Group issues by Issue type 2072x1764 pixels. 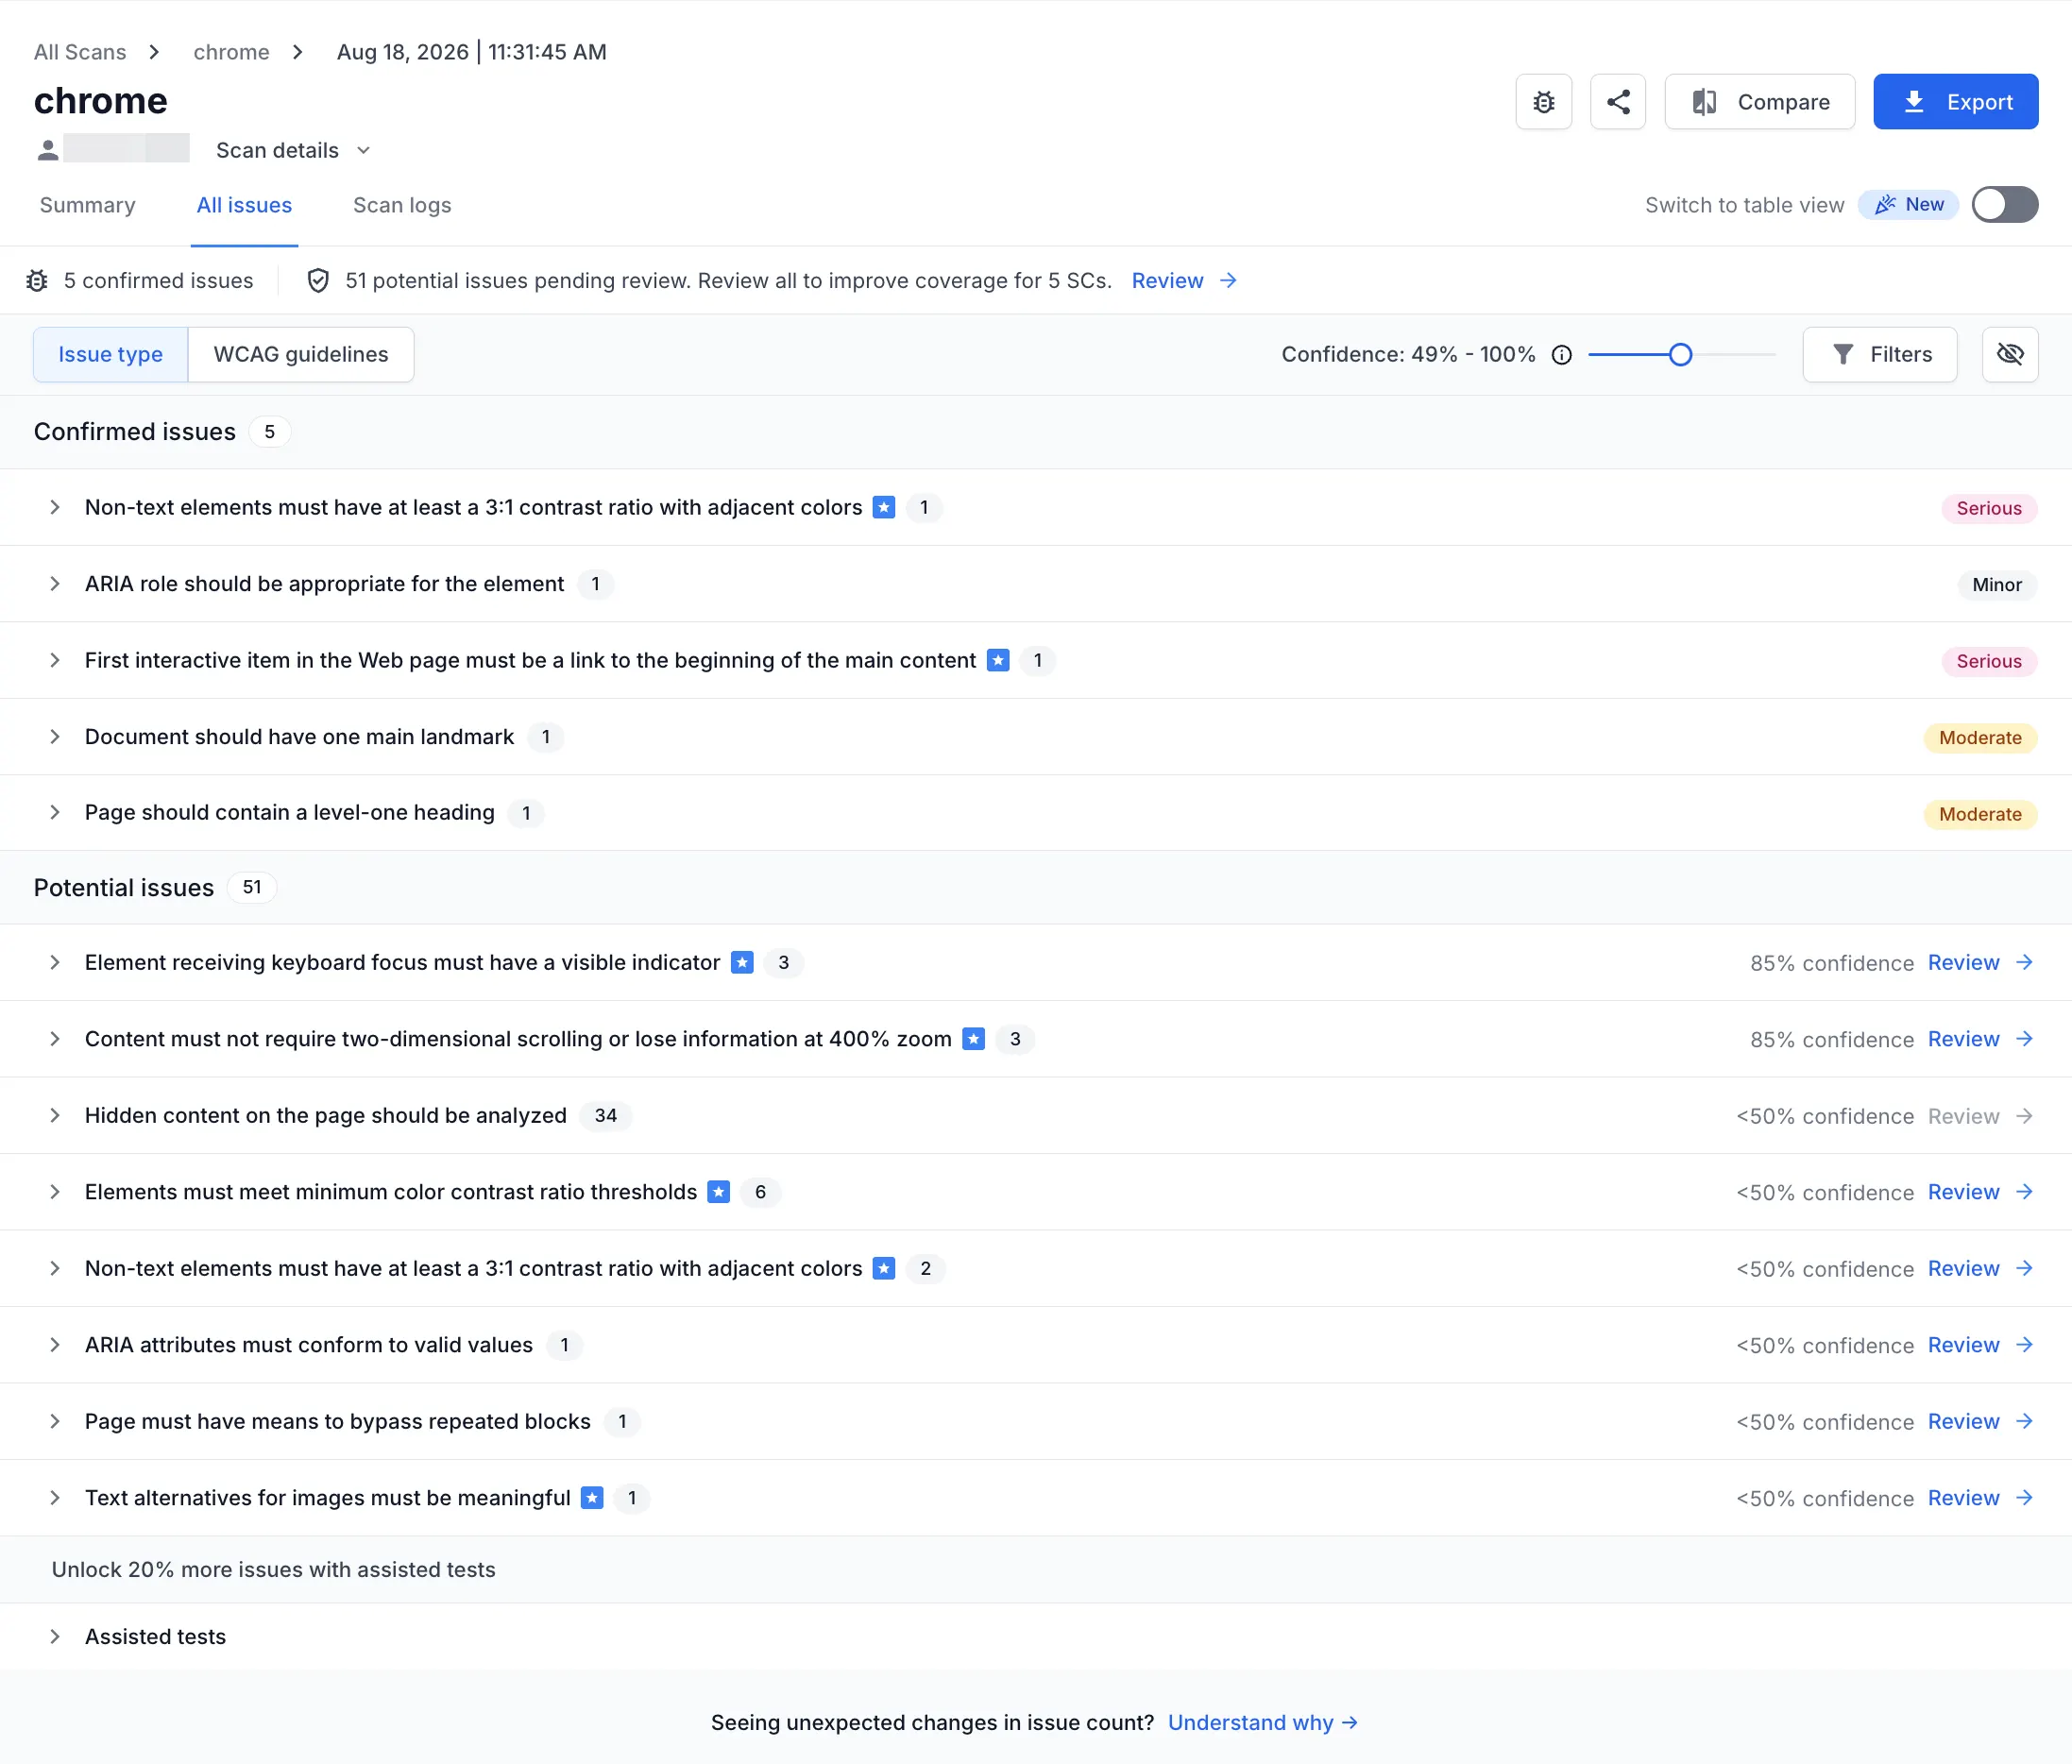pyautogui.click(x=110, y=355)
